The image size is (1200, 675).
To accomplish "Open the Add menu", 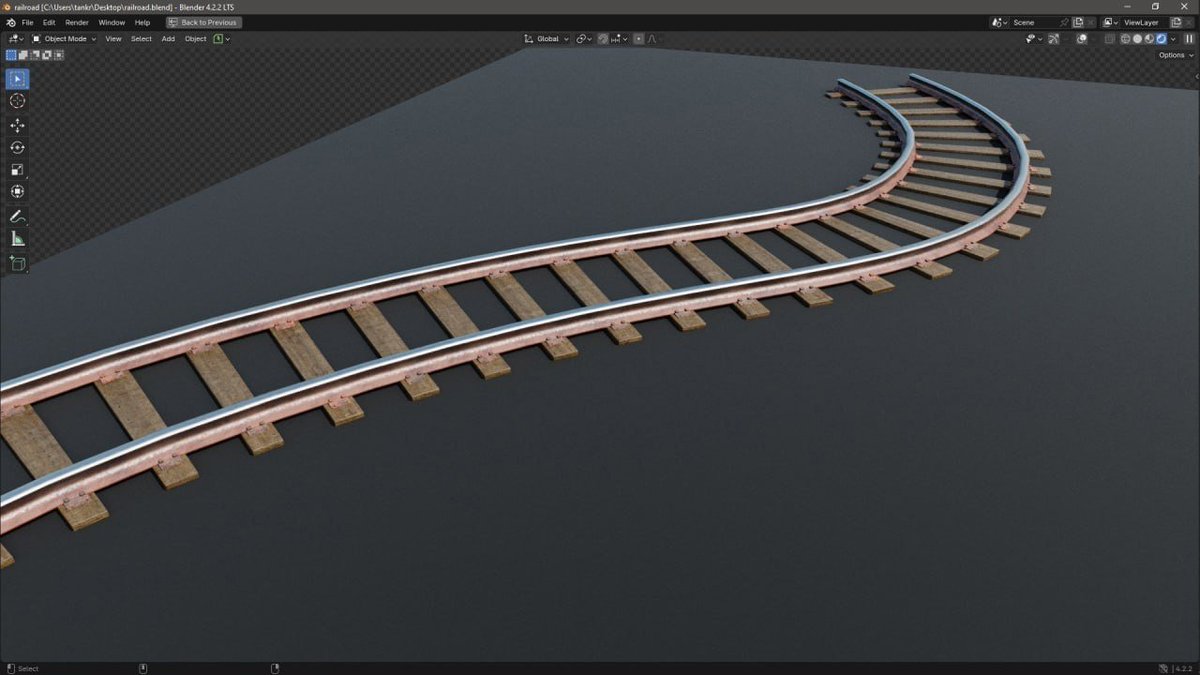I will pyautogui.click(x=167, y=38).
